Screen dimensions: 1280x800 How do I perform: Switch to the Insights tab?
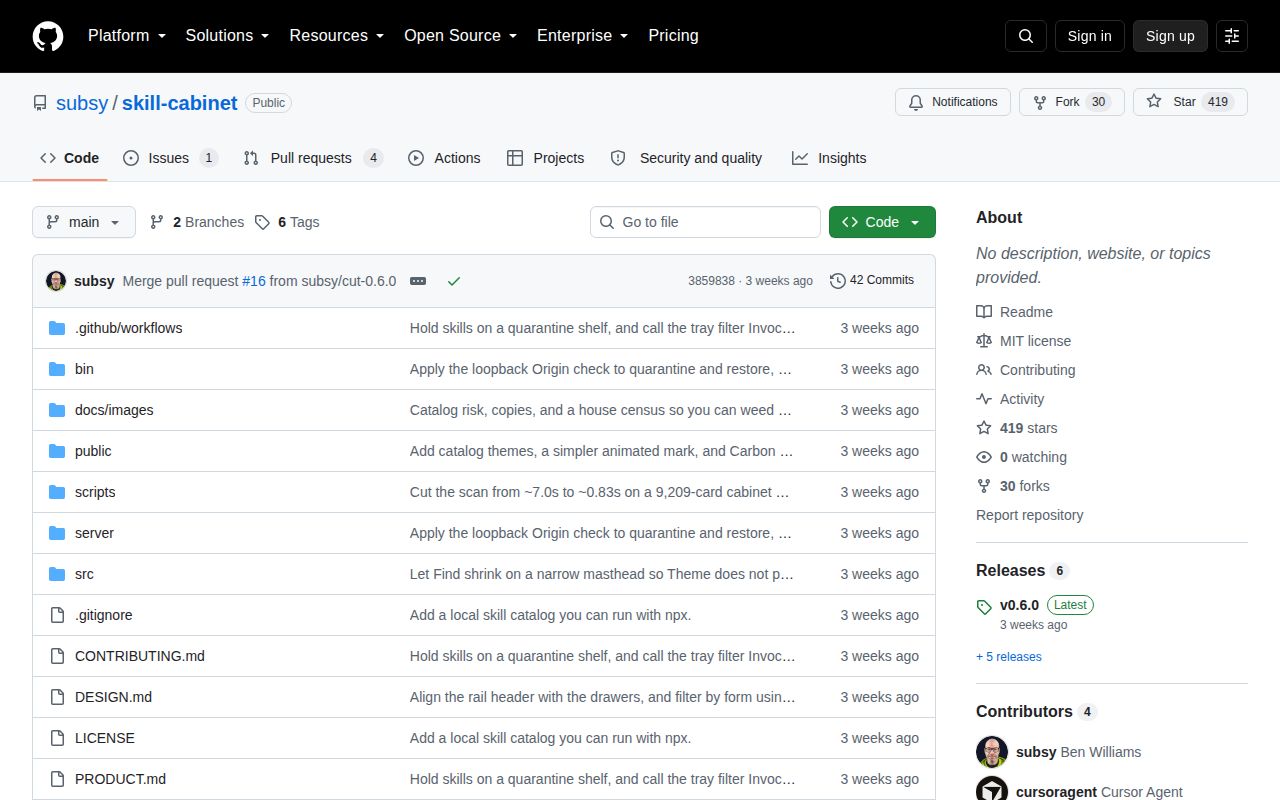click(829, 158)
